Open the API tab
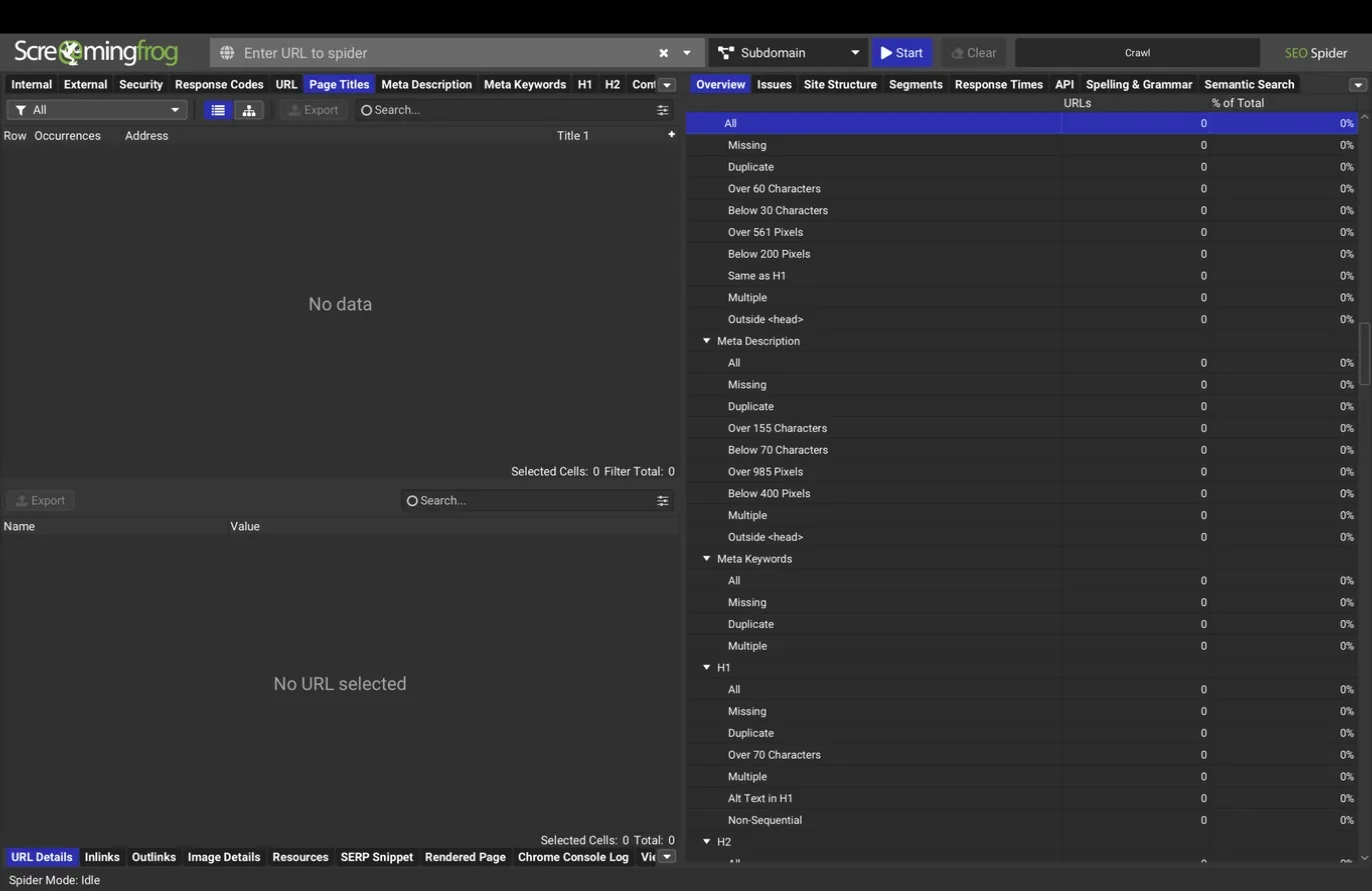 point(1064,85)
